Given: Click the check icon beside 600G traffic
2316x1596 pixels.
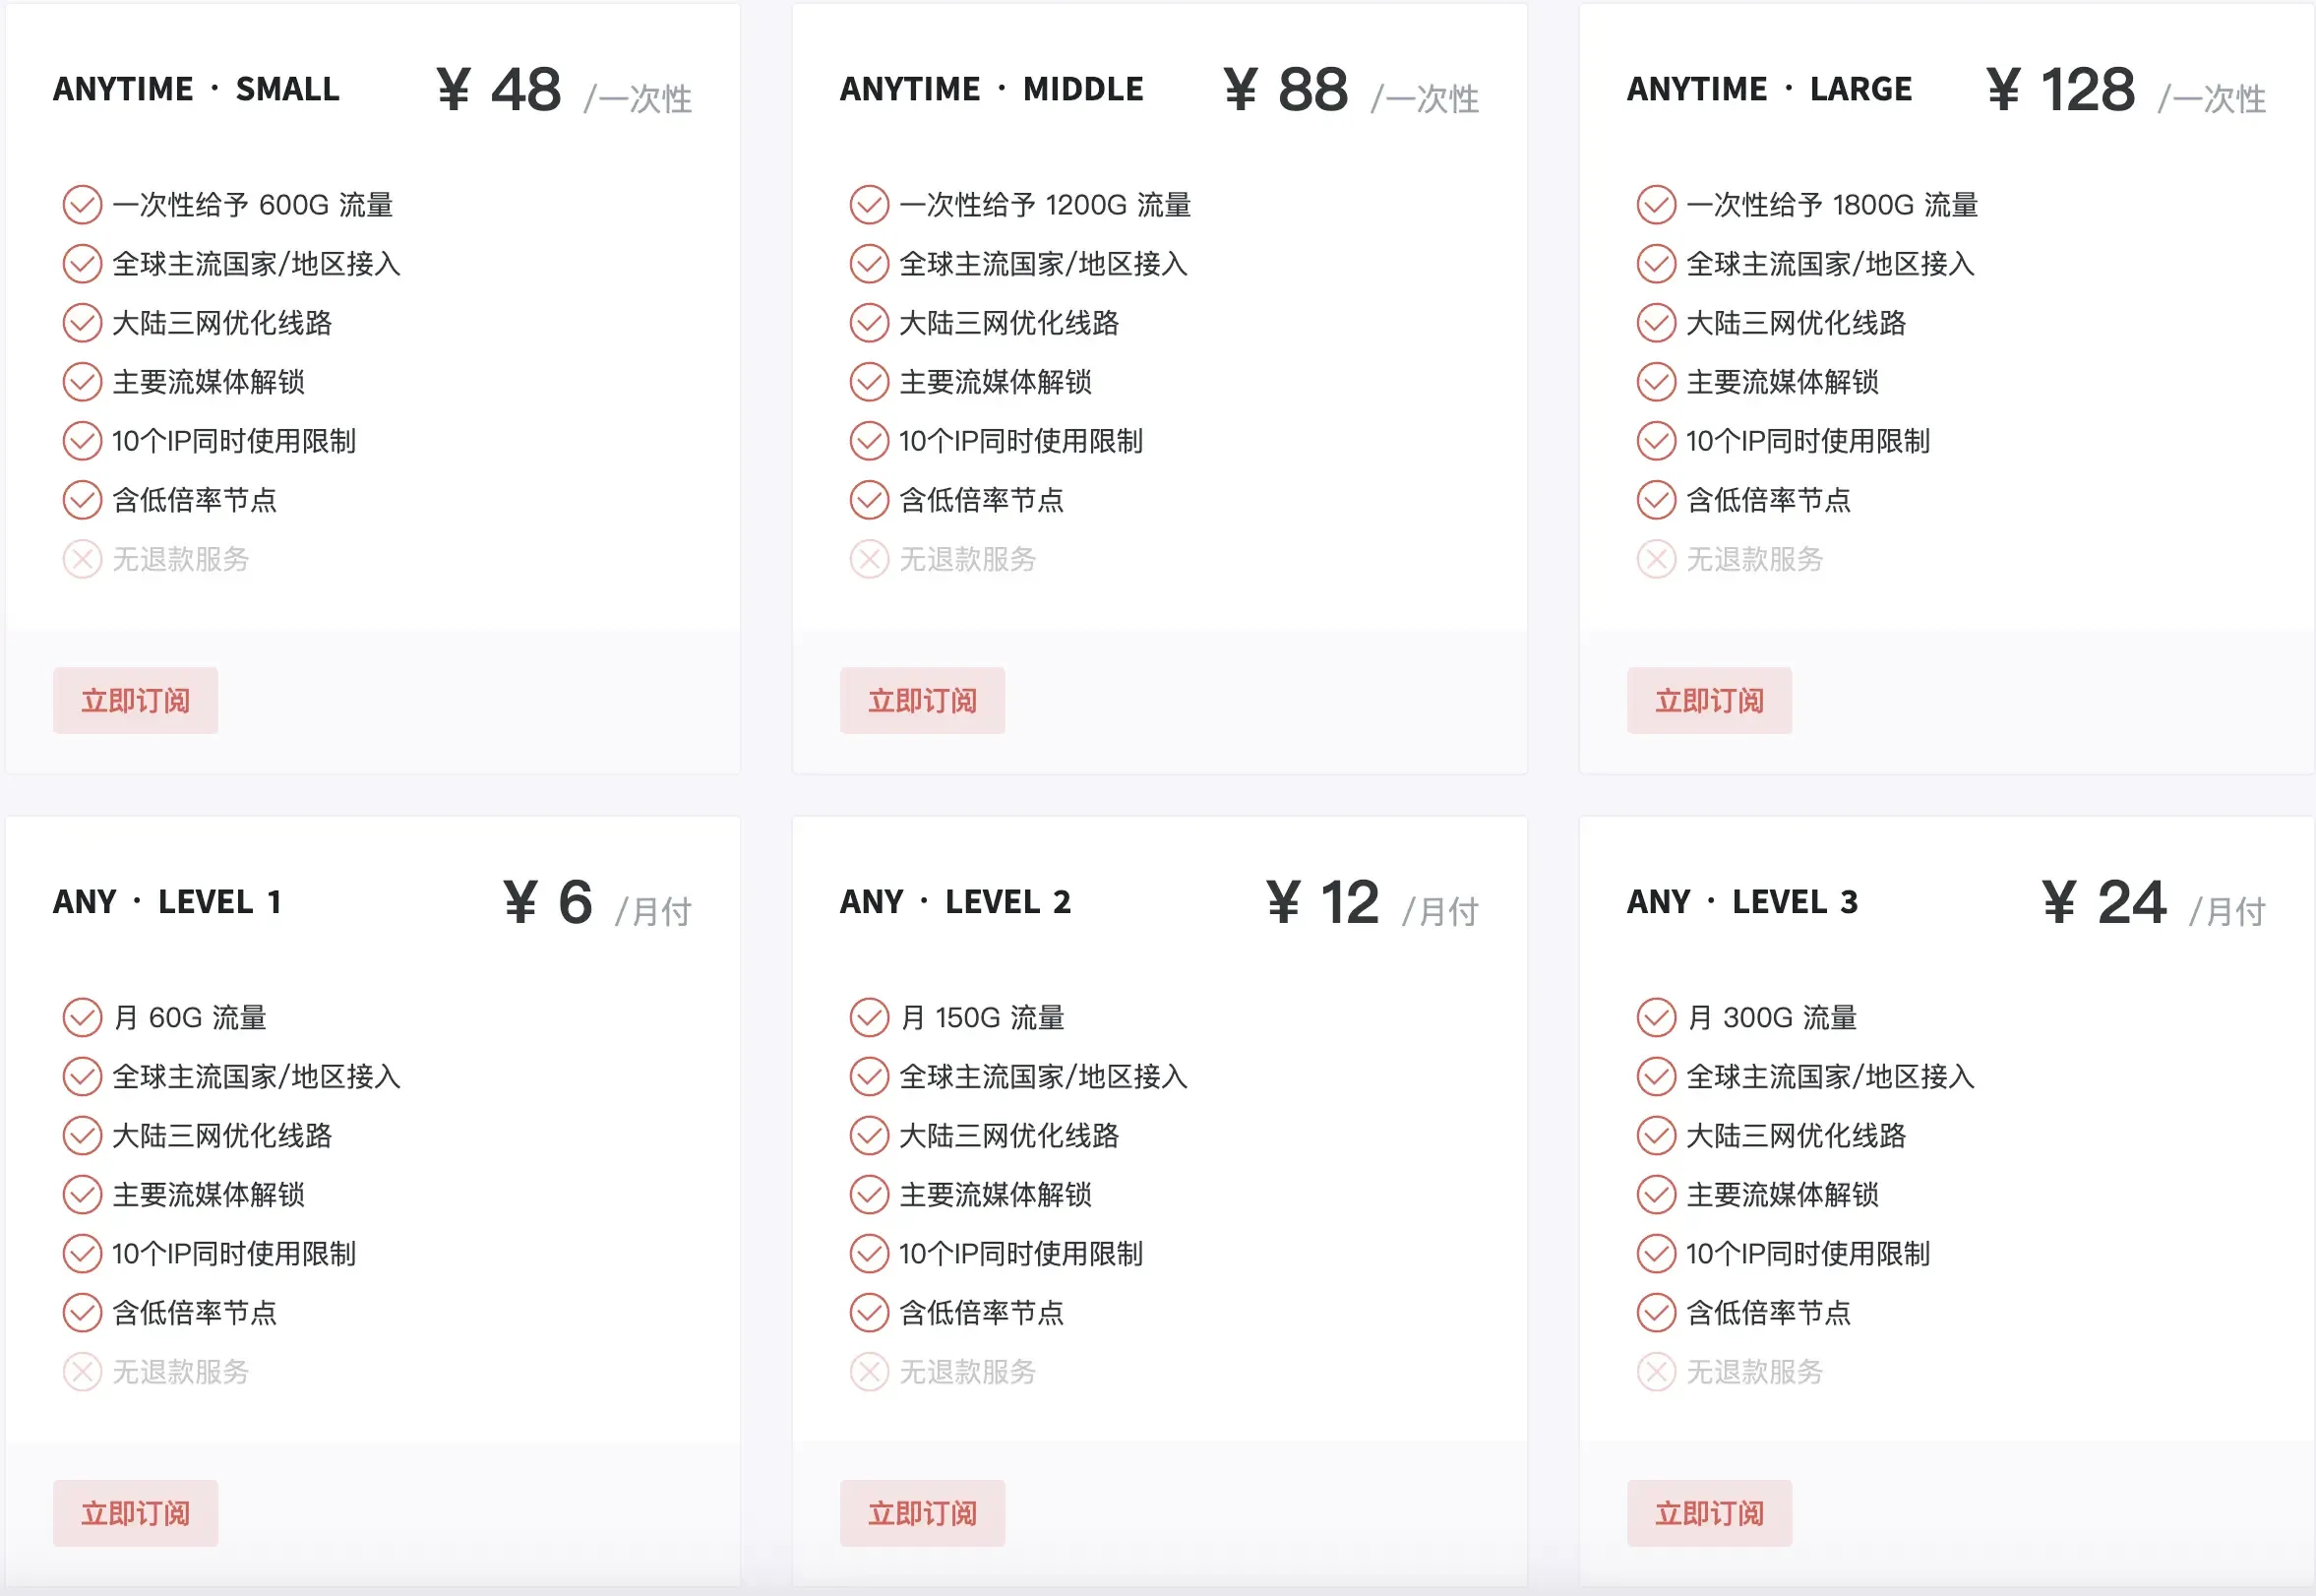Looking at the screenshot, I should coord(82,205).
